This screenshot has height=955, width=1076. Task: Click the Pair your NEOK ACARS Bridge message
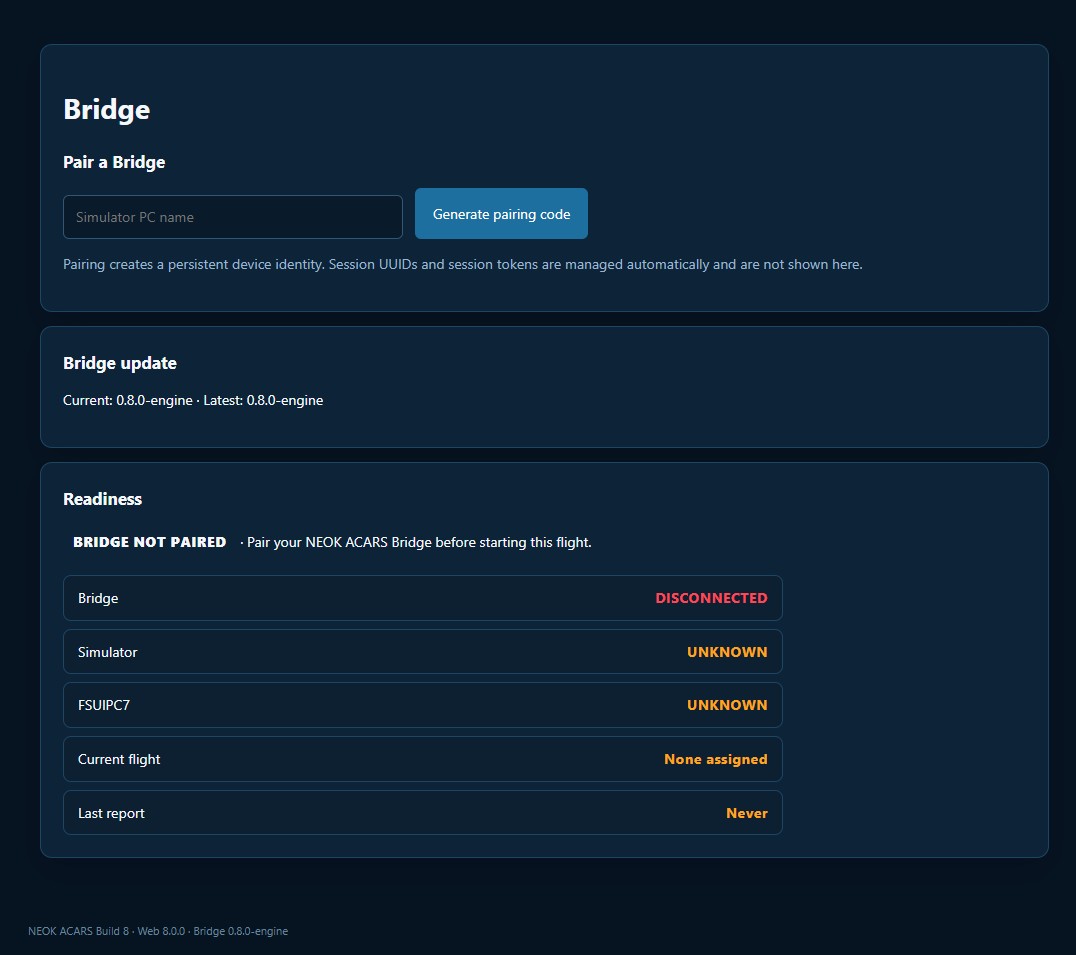click(419, 542)
